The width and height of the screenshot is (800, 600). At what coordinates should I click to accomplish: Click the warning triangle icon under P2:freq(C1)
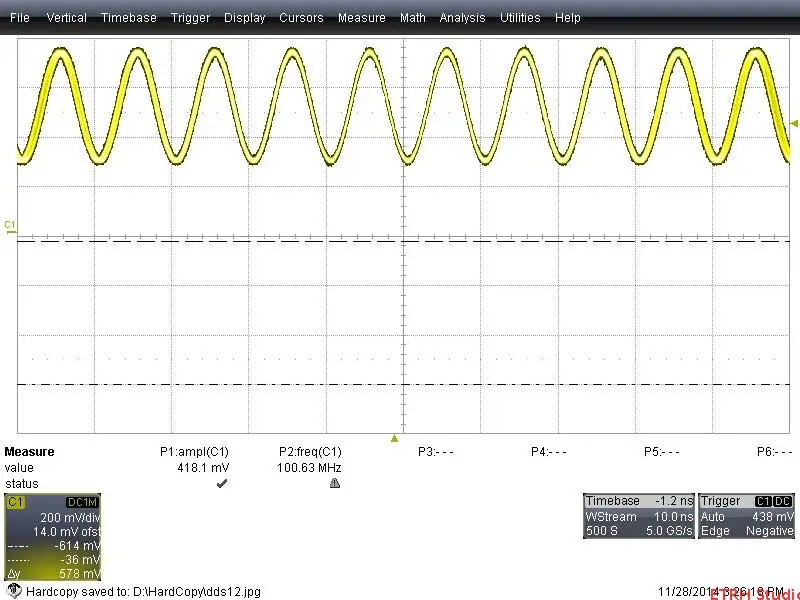[335, 483]
